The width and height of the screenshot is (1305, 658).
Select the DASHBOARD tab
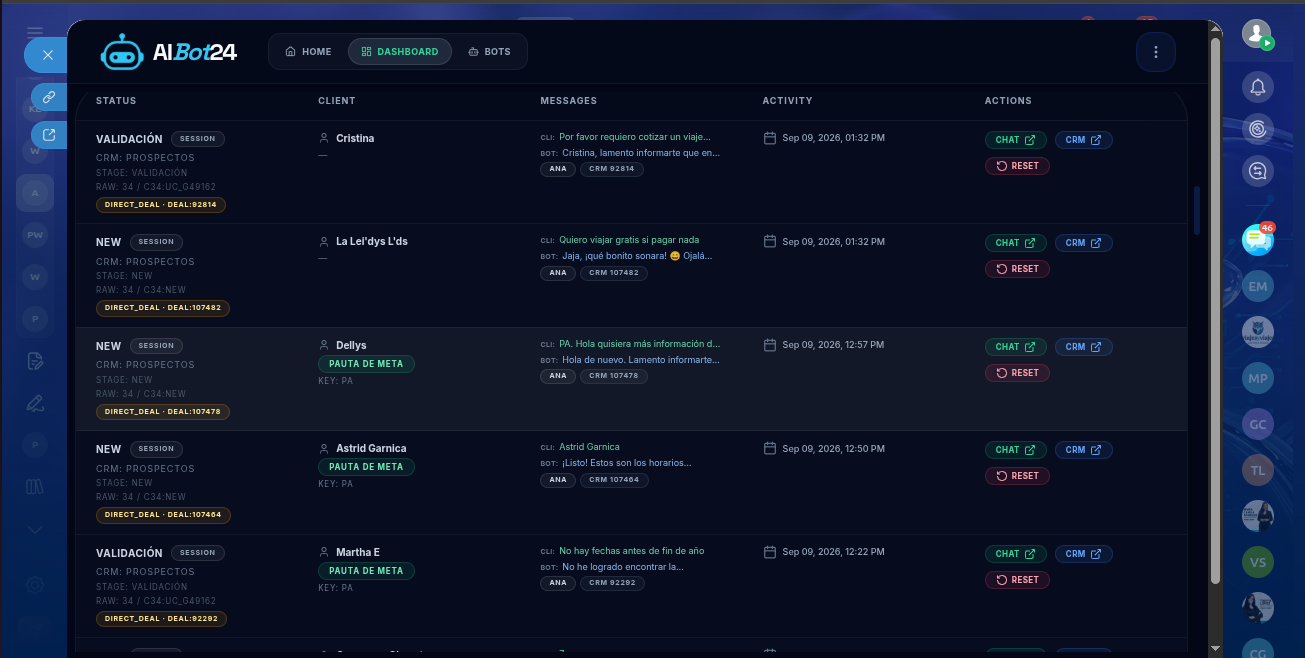coord(400,52)
